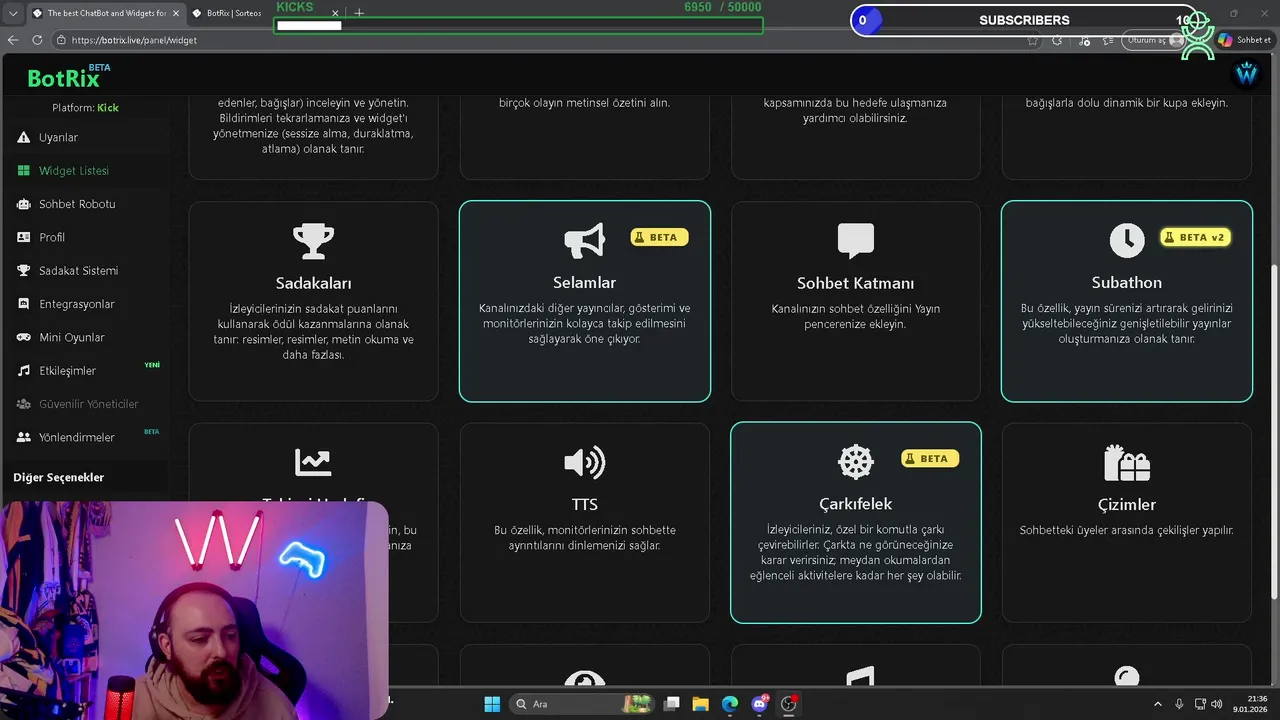Open Mini Oyunlar from the sidebar
The height and width of the screenshot is (720, 1280).
[x=71, y=337]
